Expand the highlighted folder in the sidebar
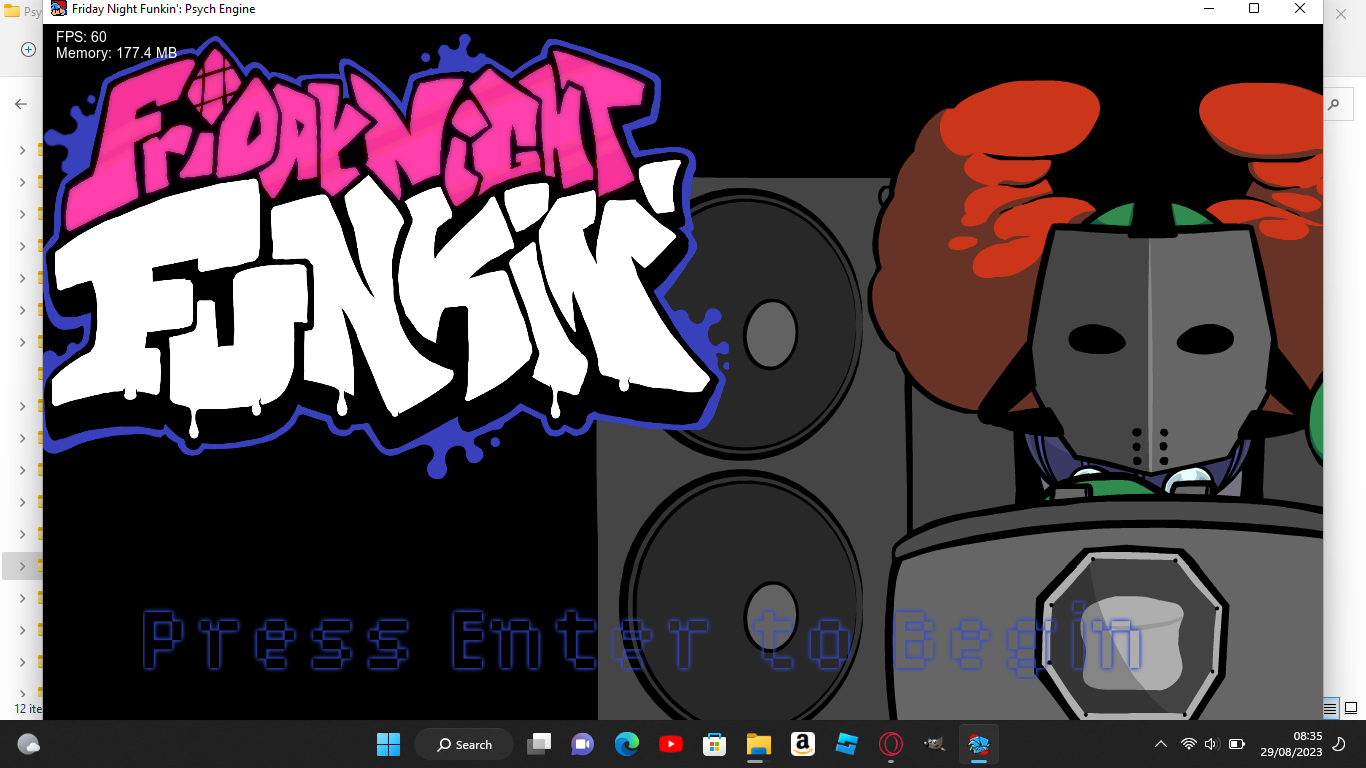The width and height of the screenshot is (1366, 768). [x=22, y=565]
